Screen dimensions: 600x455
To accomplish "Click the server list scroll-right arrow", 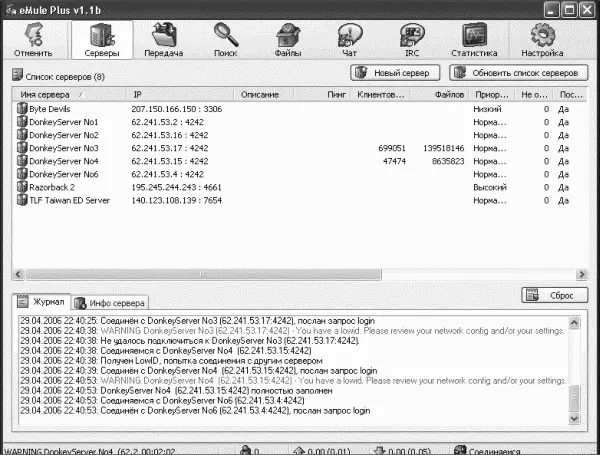I will [x=582, y=274].
